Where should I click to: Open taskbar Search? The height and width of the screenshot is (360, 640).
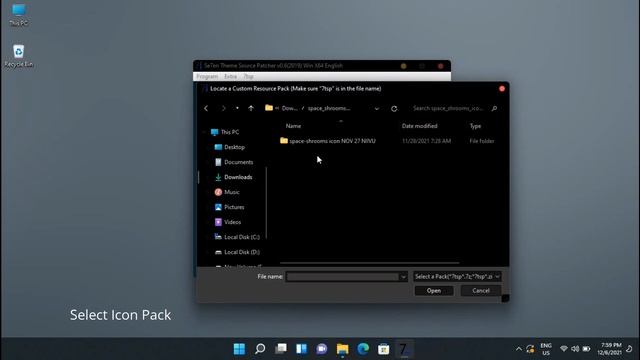click(260, 349)
